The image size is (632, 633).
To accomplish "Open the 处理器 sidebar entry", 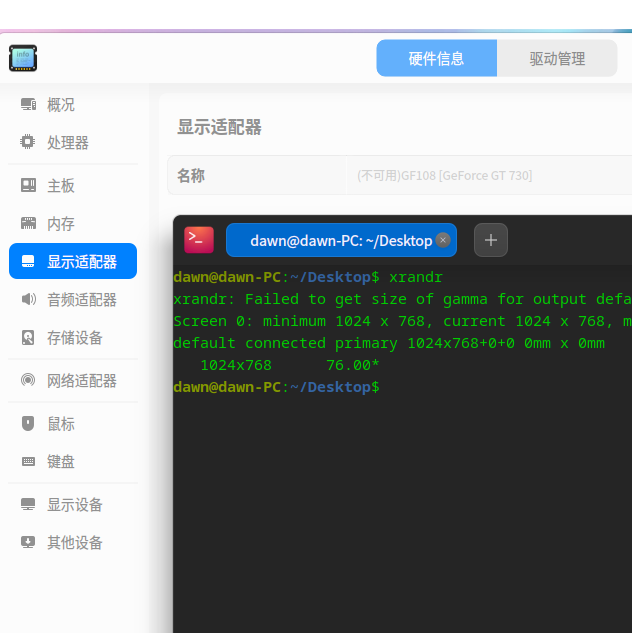I will point(67,143).
